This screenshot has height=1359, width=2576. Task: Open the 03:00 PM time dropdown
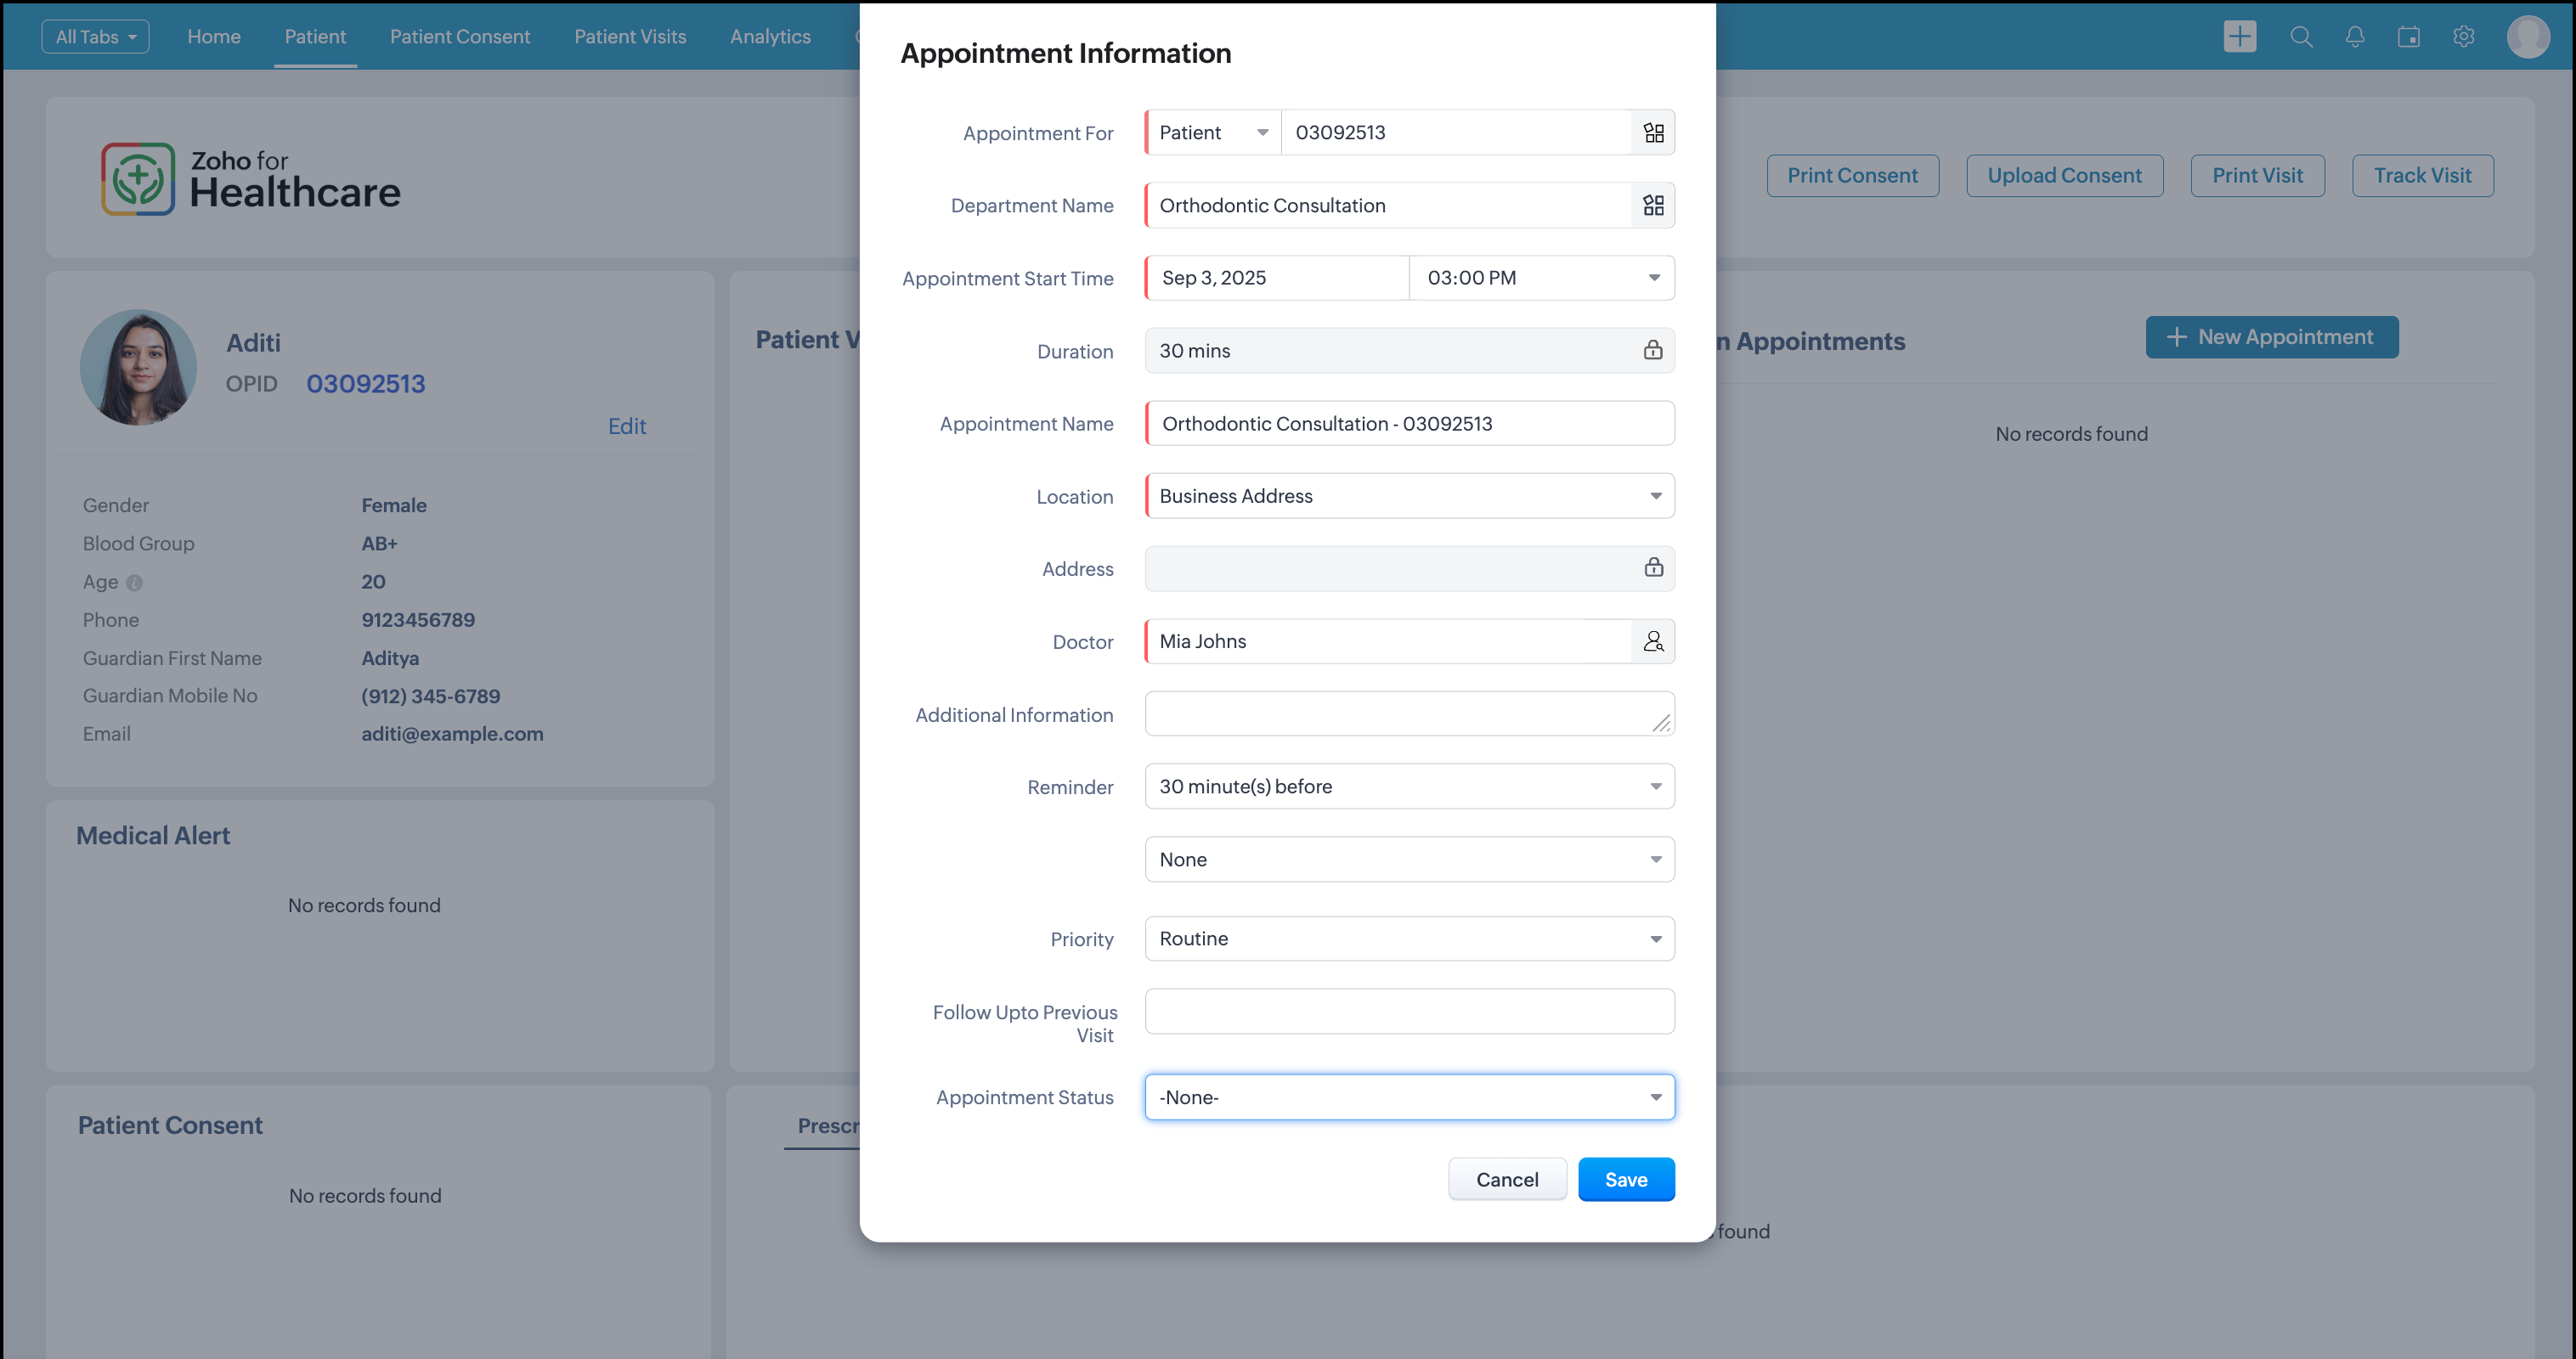(1541, 278)
